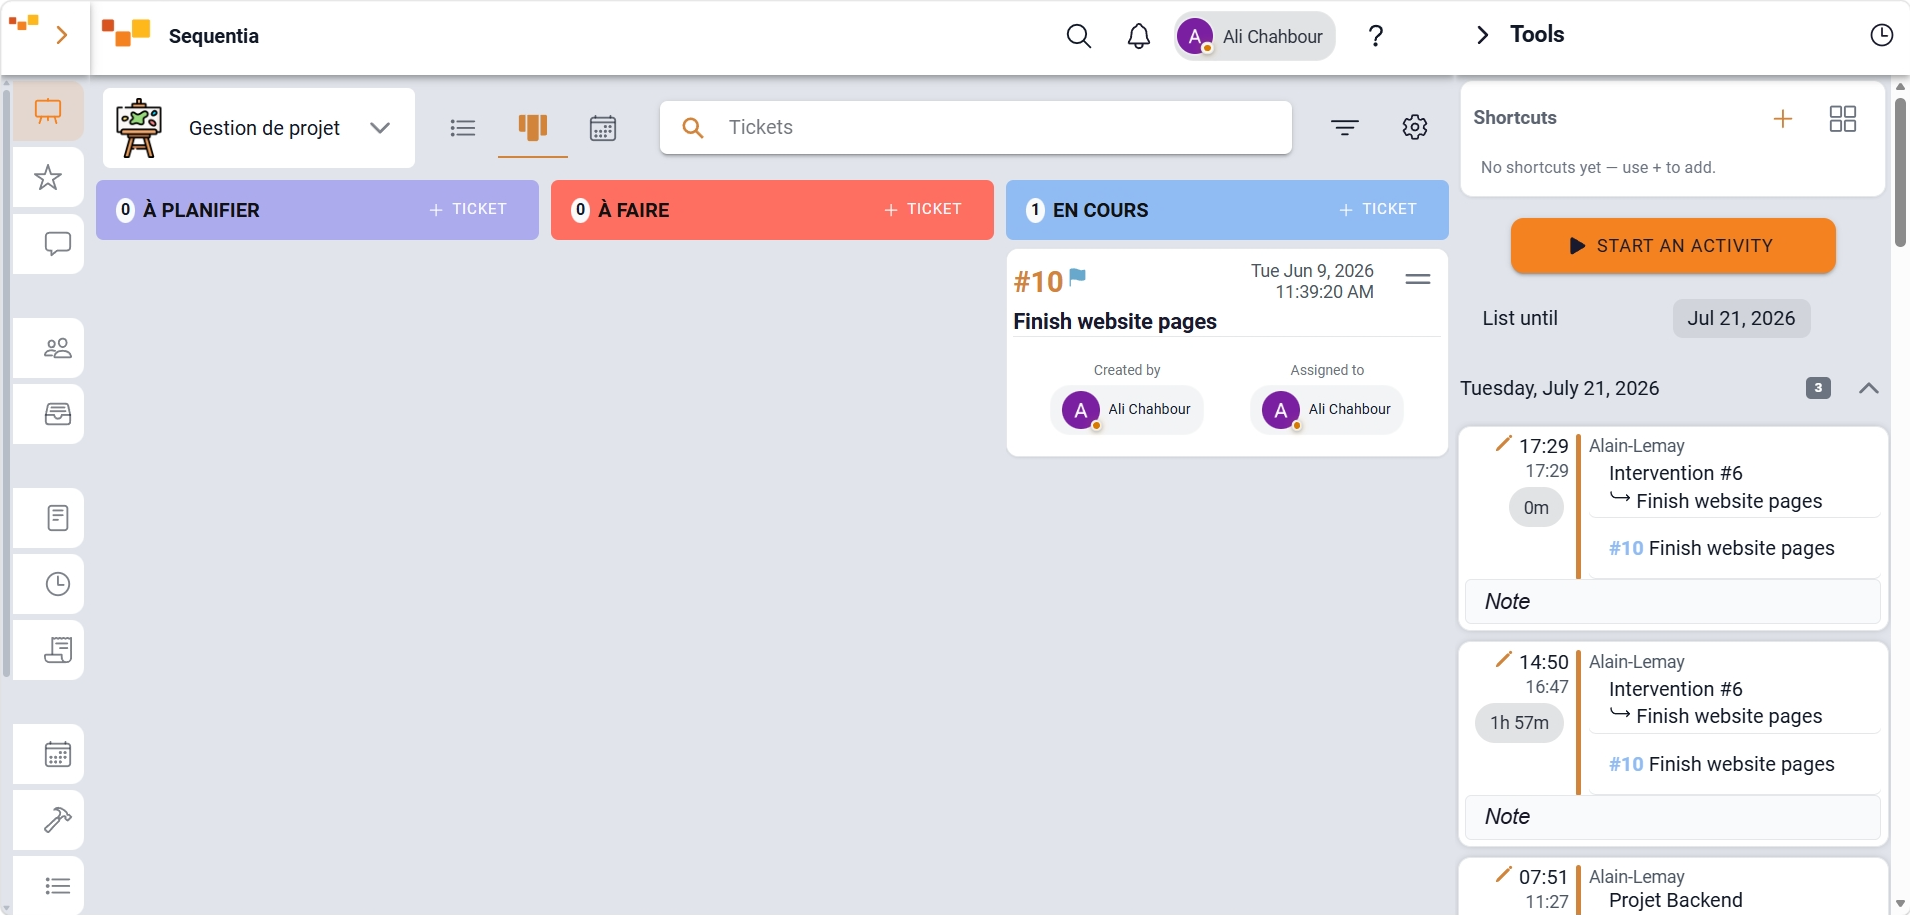This screenshot has width=1910, height=915.
Task: Collapse Tuesday, July 21, 2026 group
Action: coord(1868,388)
